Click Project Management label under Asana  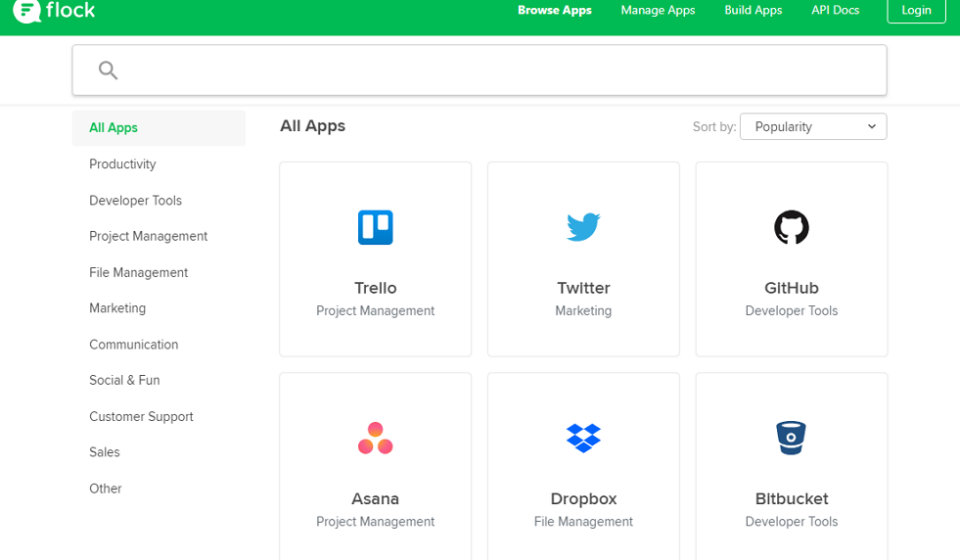(x=375, y=522)
